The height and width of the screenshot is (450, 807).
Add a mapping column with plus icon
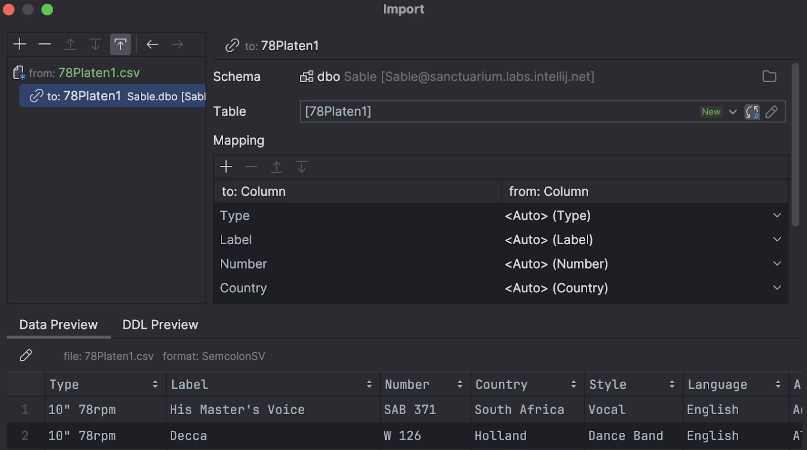226,166
